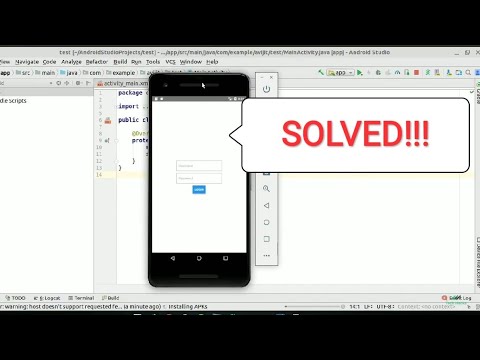
Task: Open the Event Log
Action: coord(457,298)
